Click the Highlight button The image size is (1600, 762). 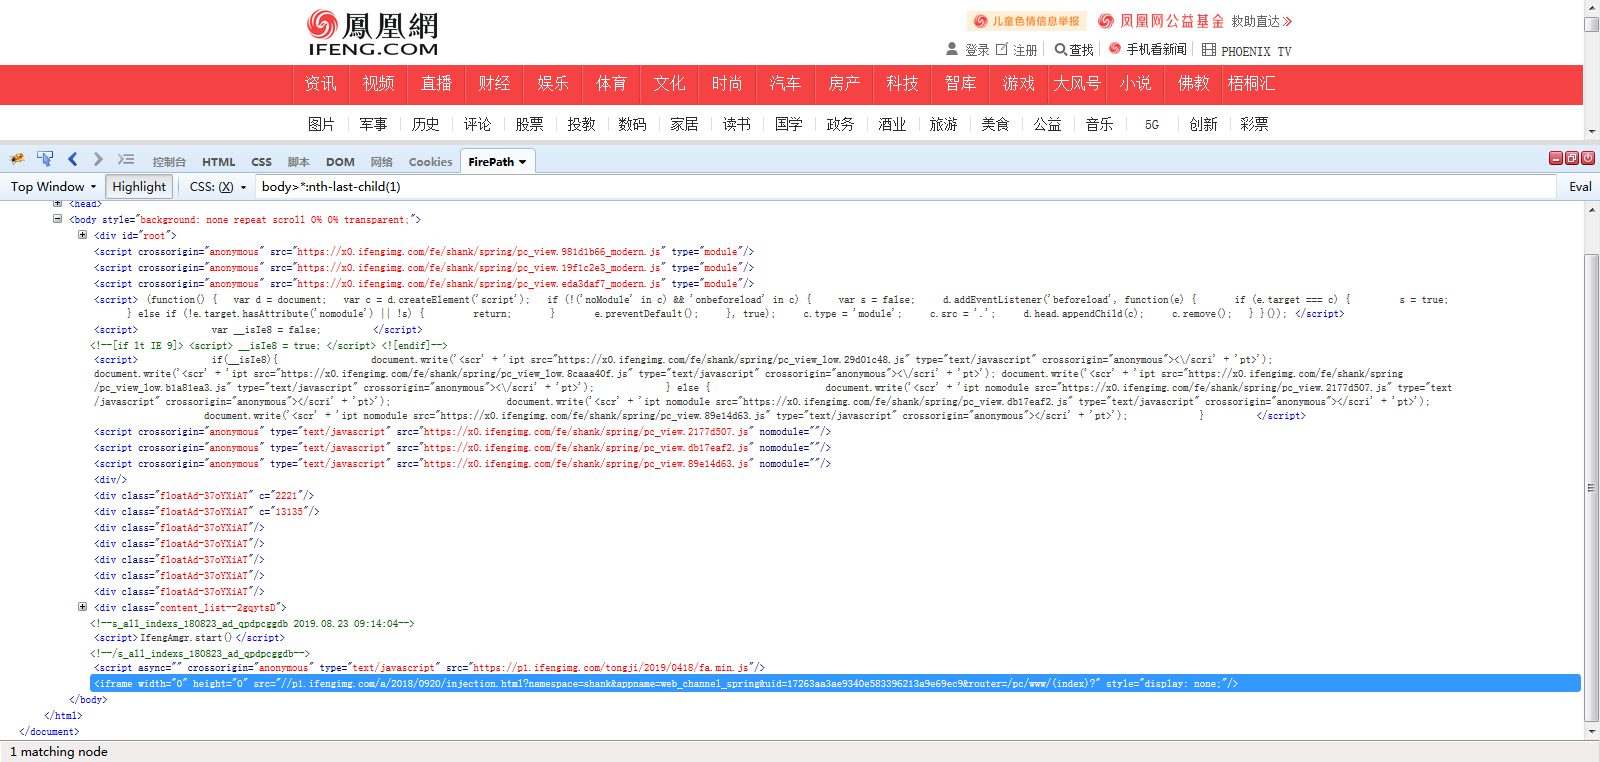click(139, 186)
